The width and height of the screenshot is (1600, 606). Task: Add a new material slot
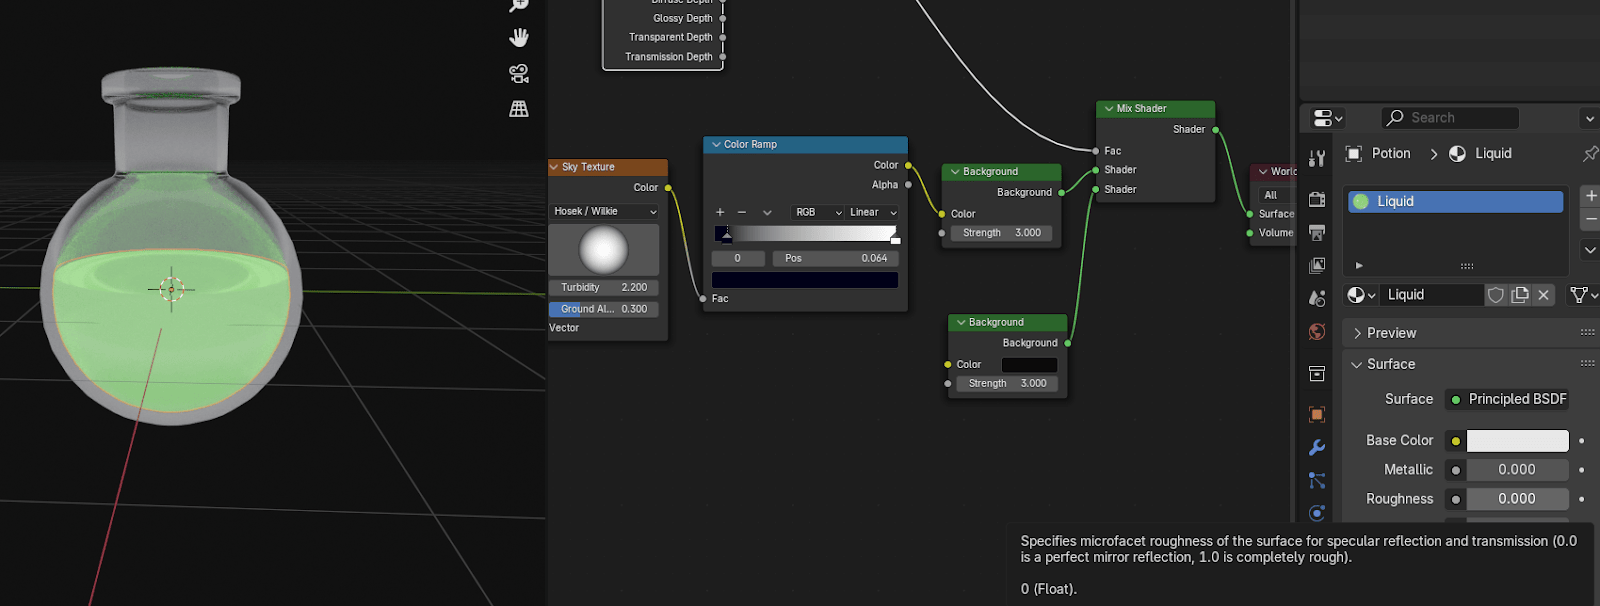coord(1590,196)
